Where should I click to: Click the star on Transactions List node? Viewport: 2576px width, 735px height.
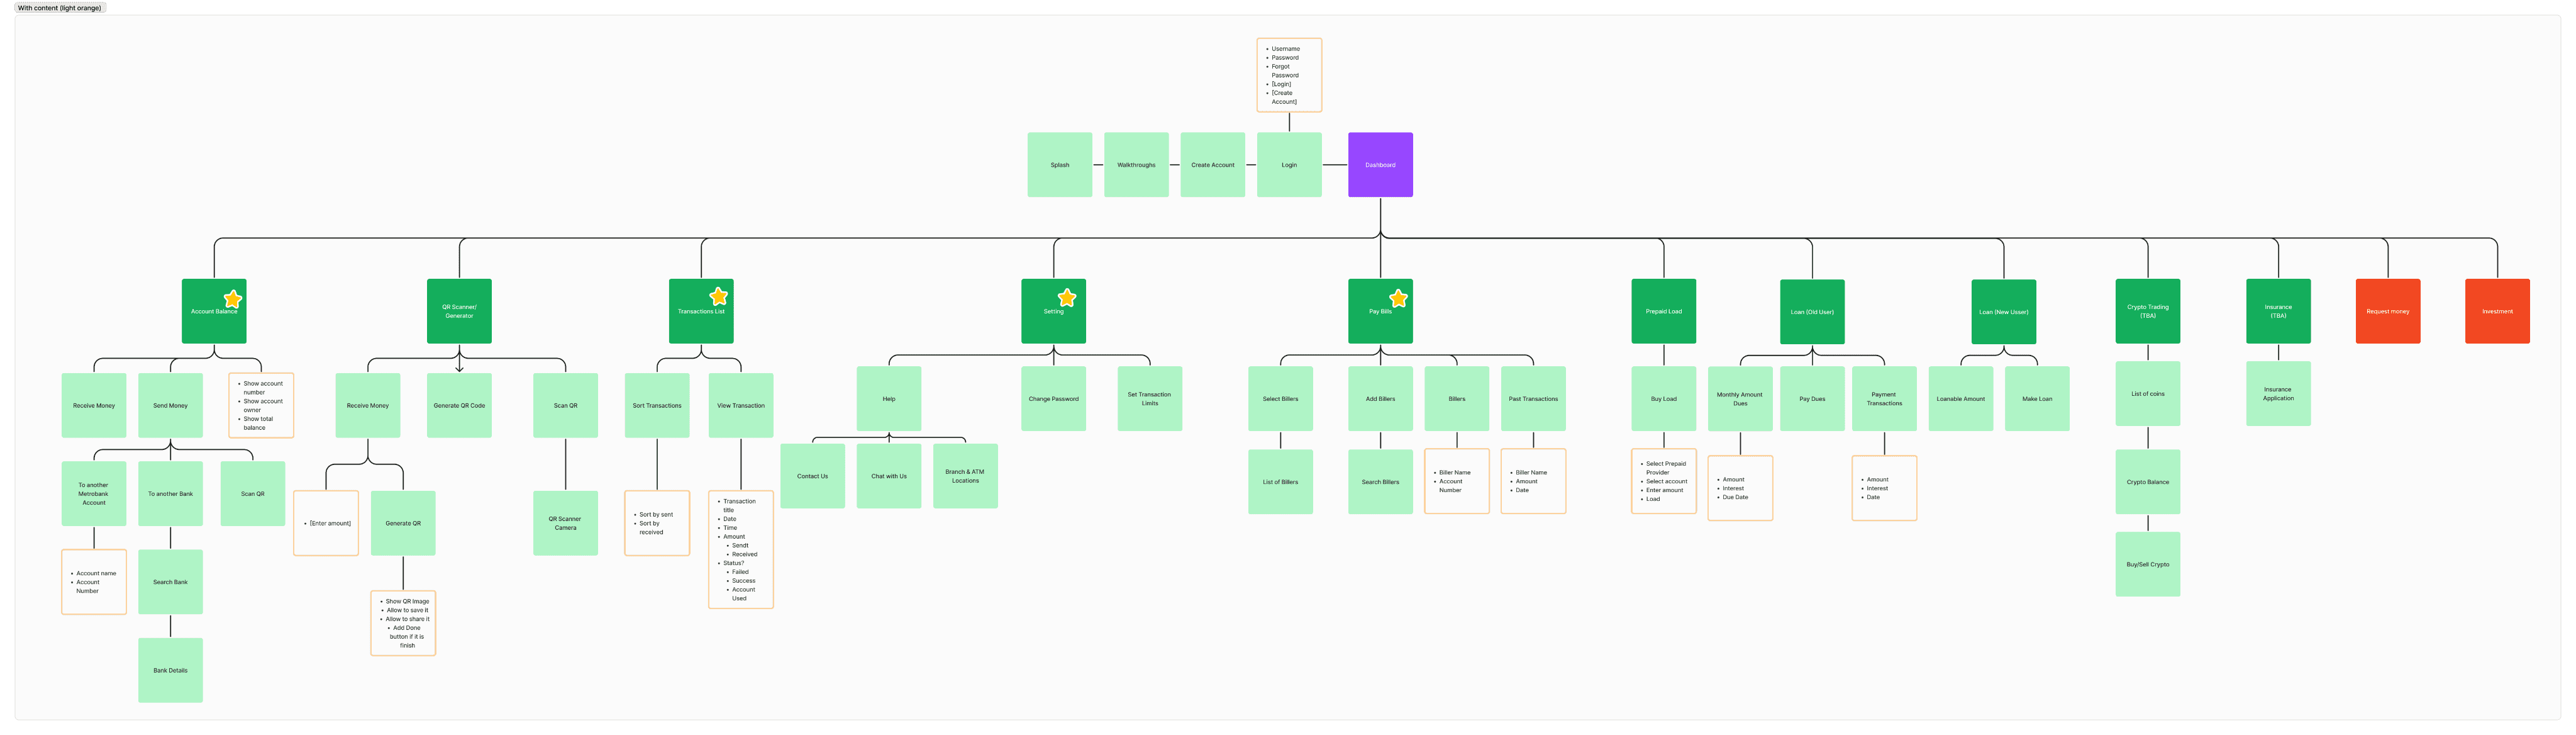pyautogui.click(x=718, y=296)
